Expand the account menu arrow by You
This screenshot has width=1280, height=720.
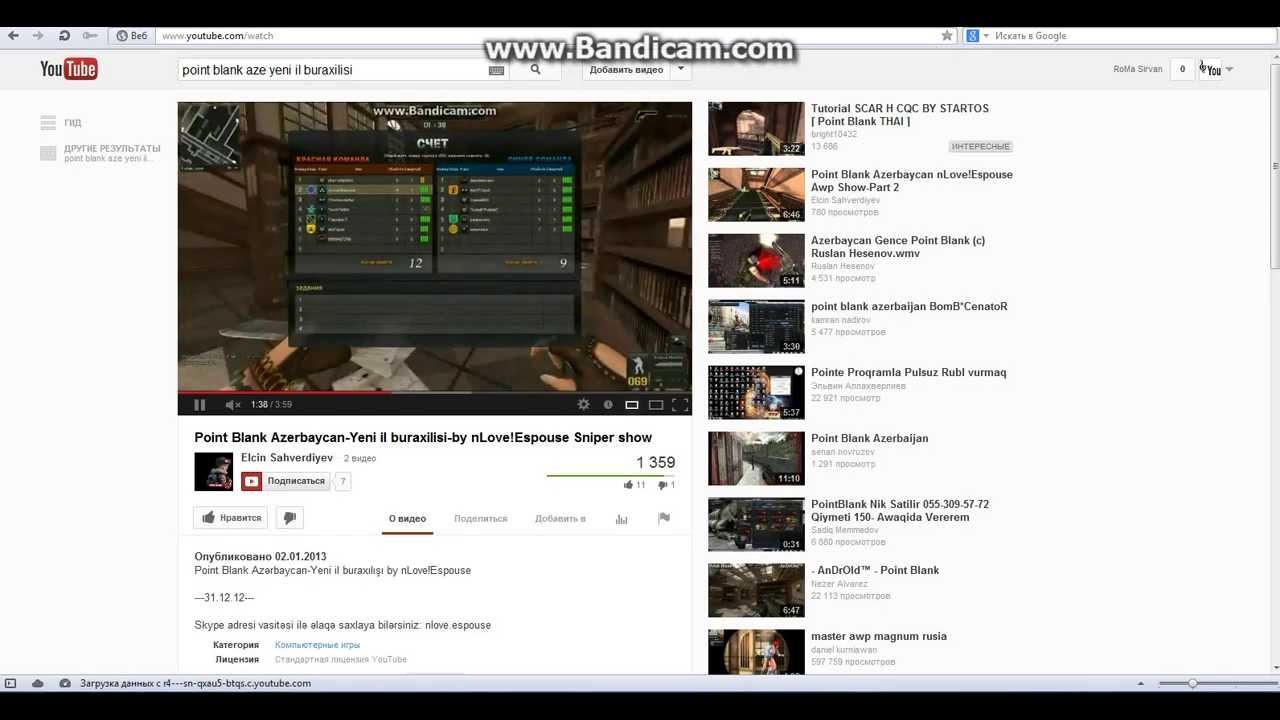pyautogui.click(x=1229, y=70)
